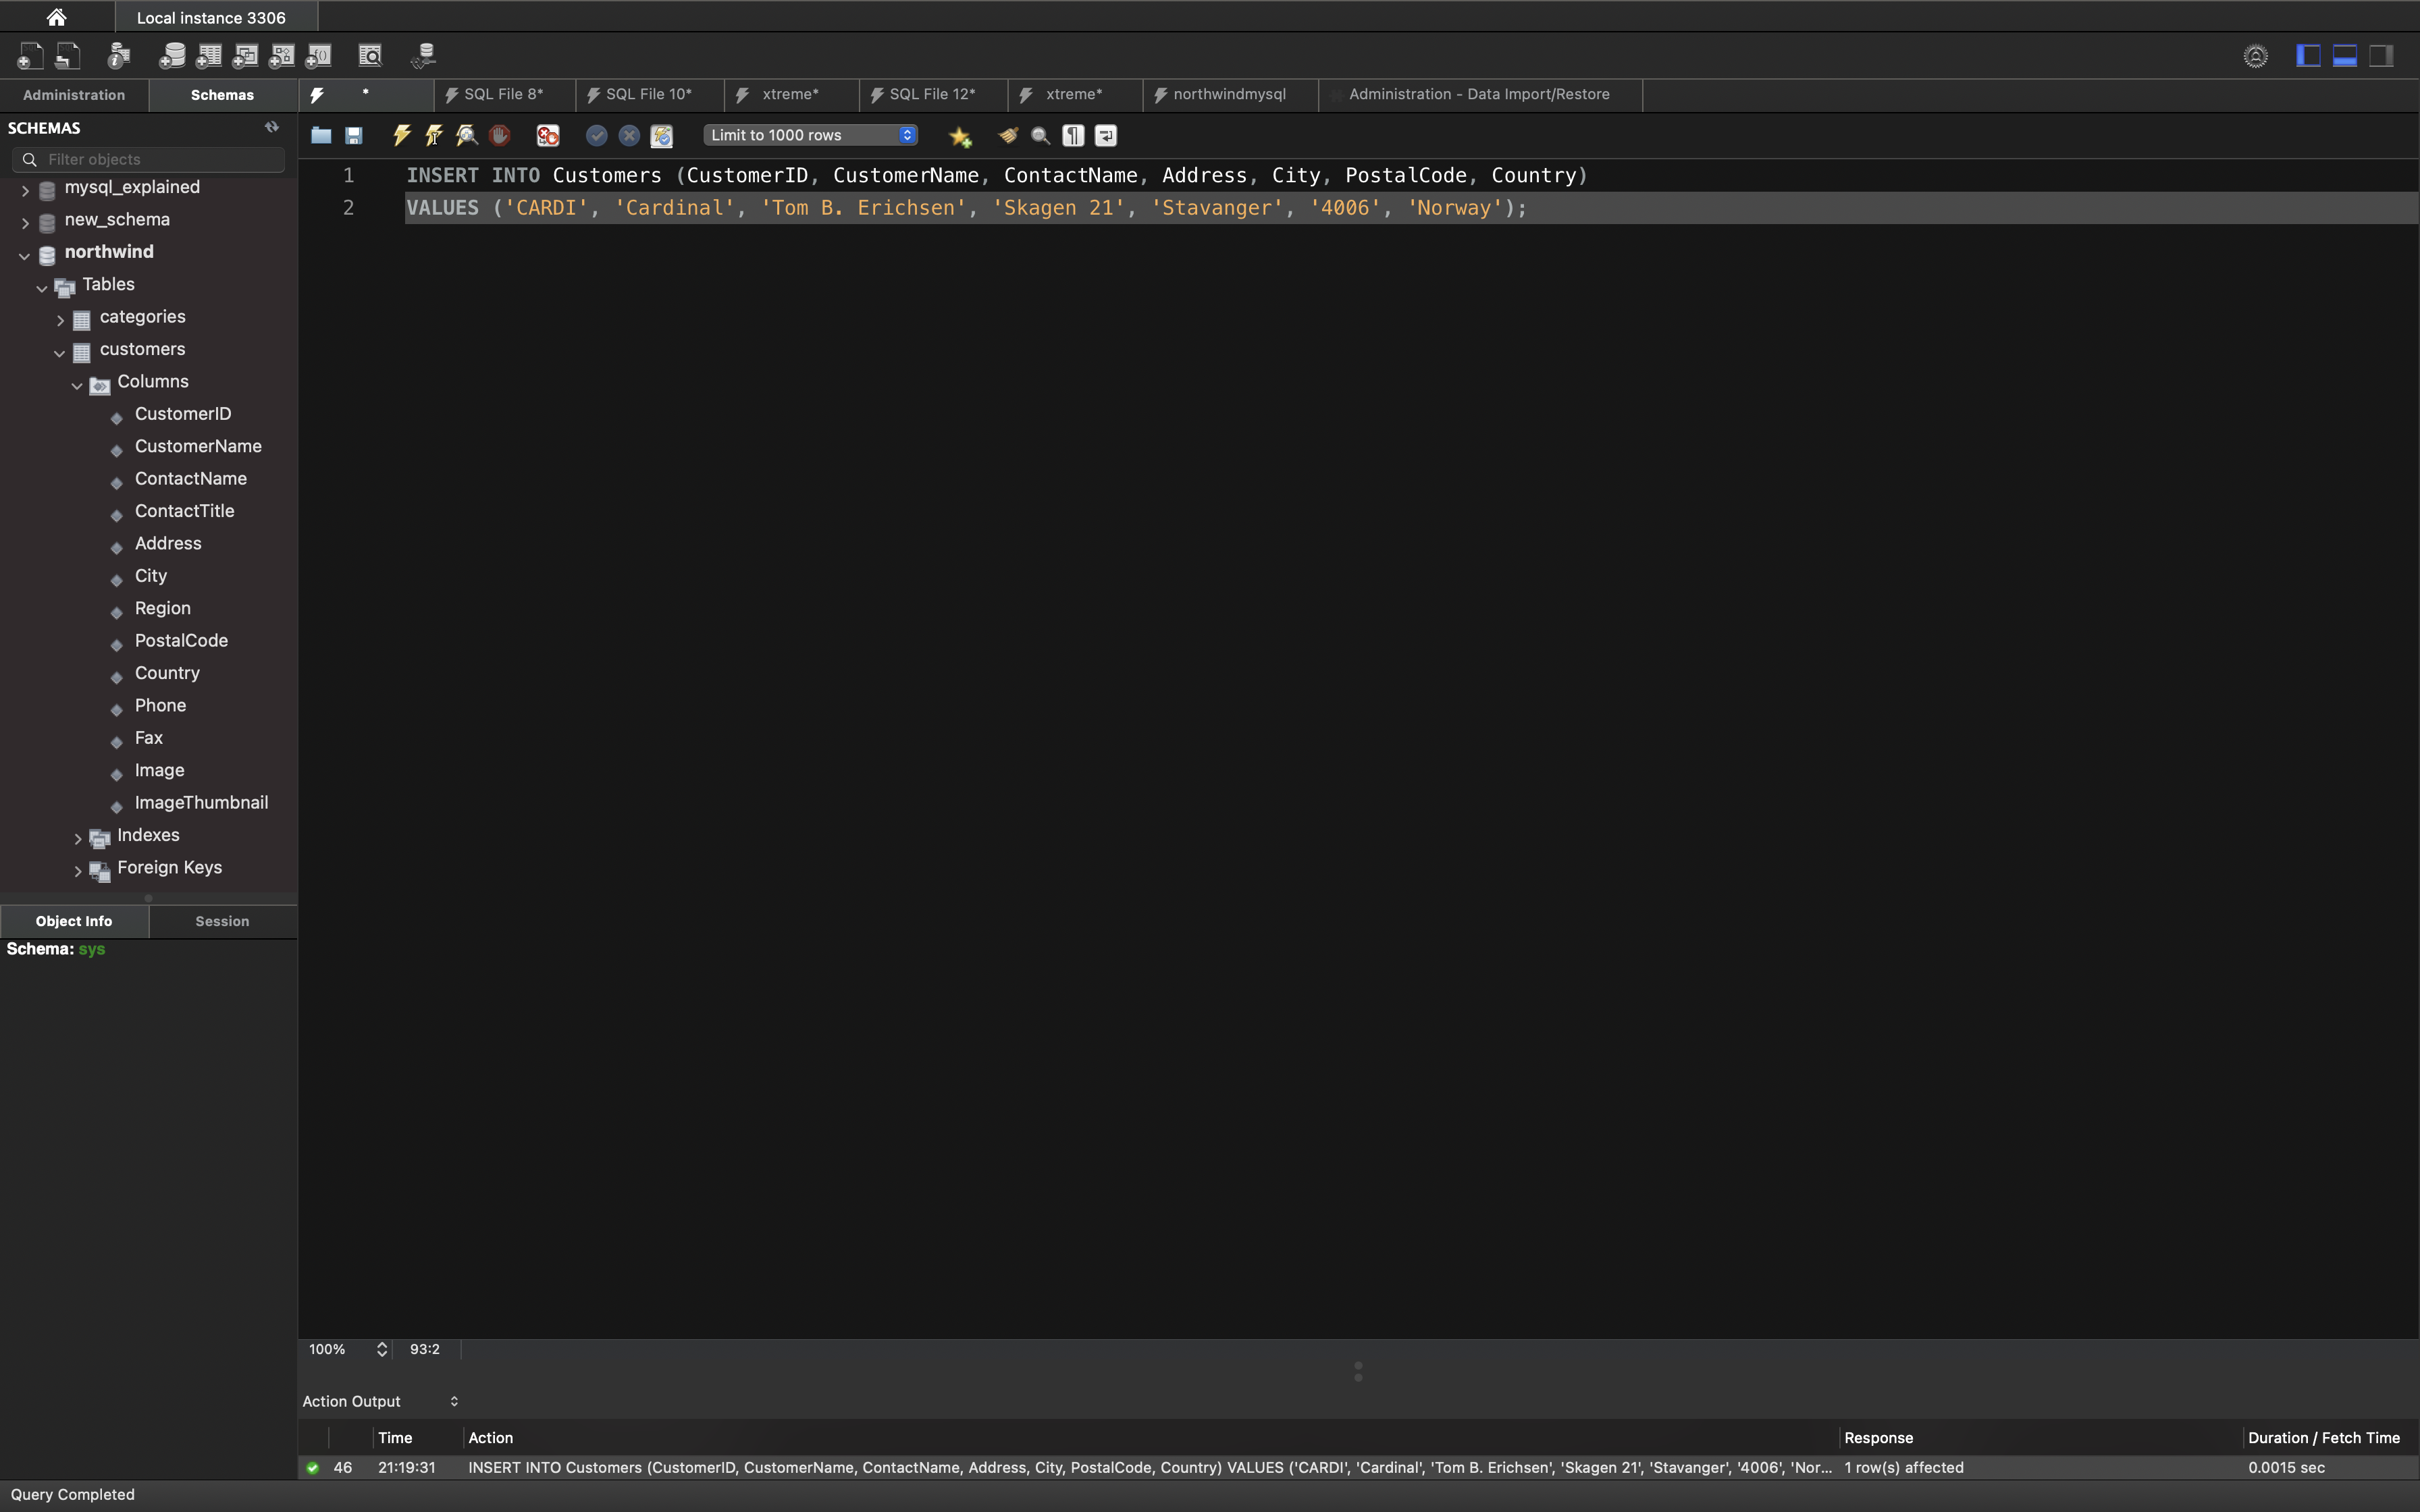Open the Action Output selector

point(380,1401)
